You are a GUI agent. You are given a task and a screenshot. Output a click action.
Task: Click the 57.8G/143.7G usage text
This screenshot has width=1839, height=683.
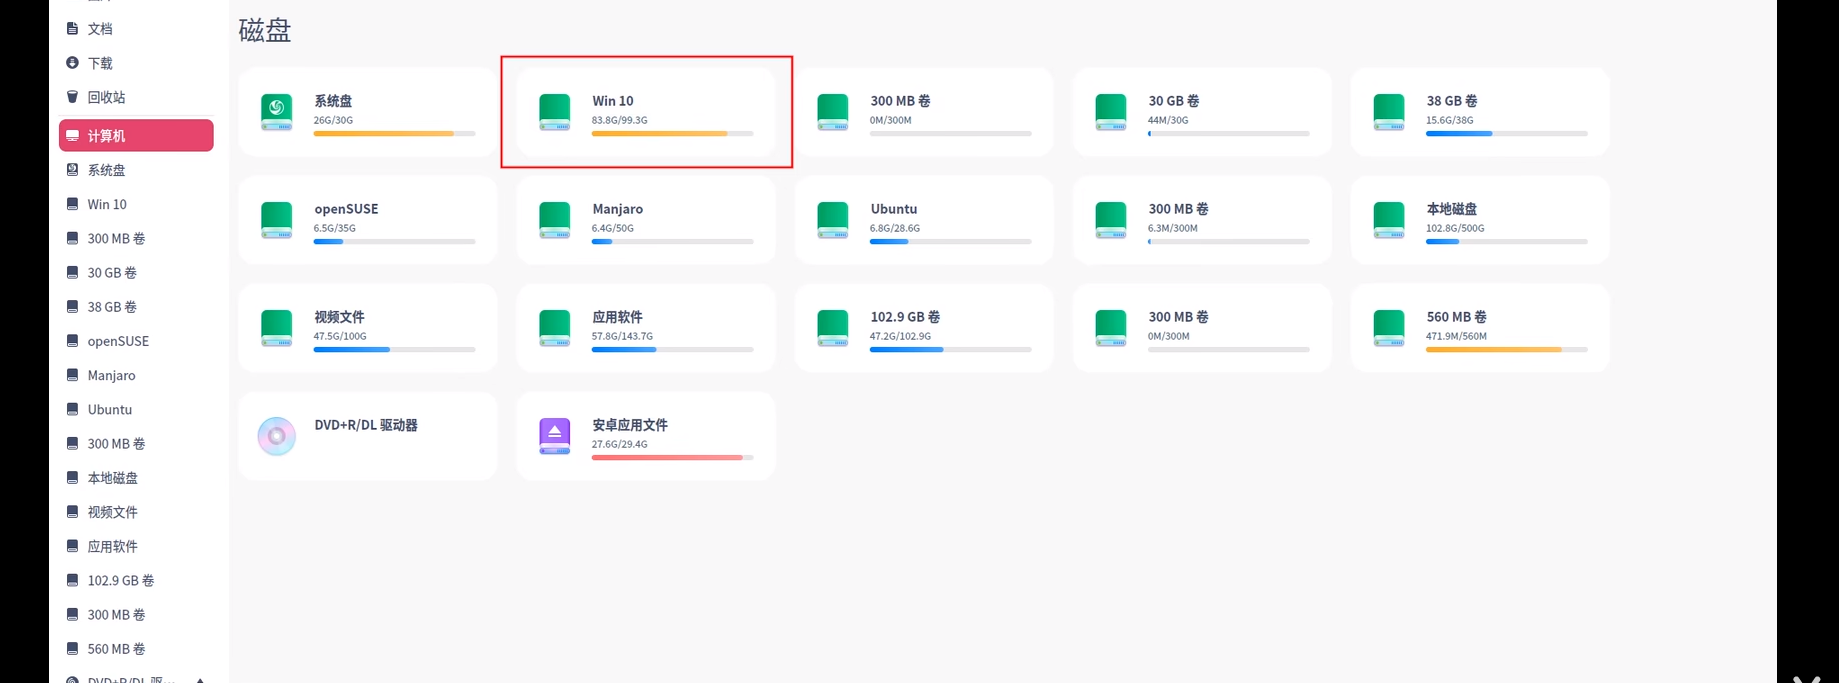(x=622, y=336)
